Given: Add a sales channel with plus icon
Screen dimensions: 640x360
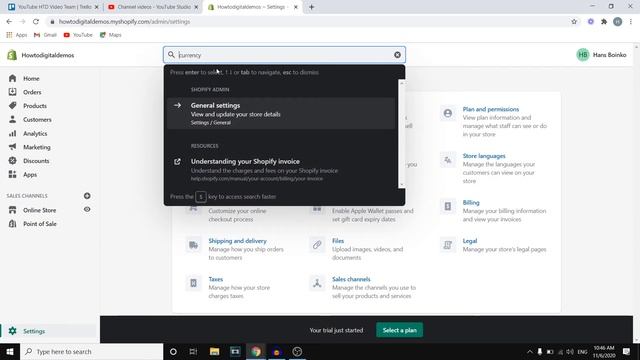Looking at the screenshot, I should tap(87, 196).
